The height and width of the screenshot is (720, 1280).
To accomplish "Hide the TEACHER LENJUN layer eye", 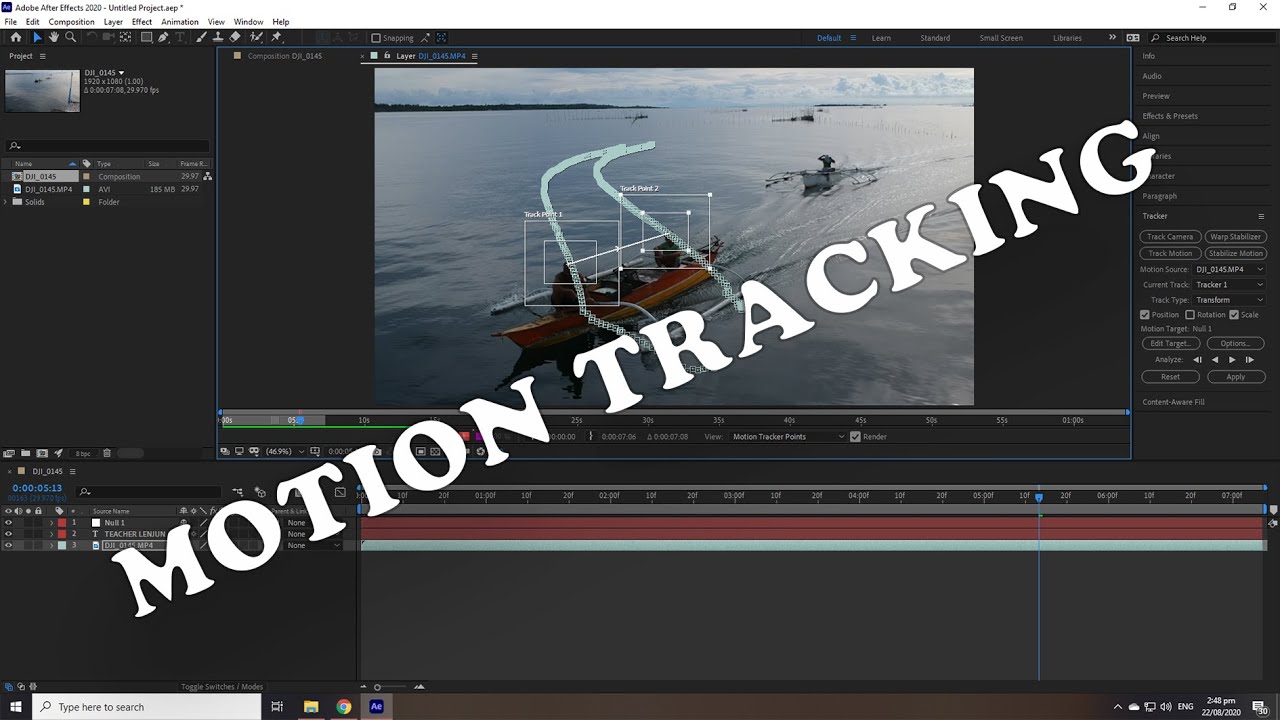I will [8, 534].
